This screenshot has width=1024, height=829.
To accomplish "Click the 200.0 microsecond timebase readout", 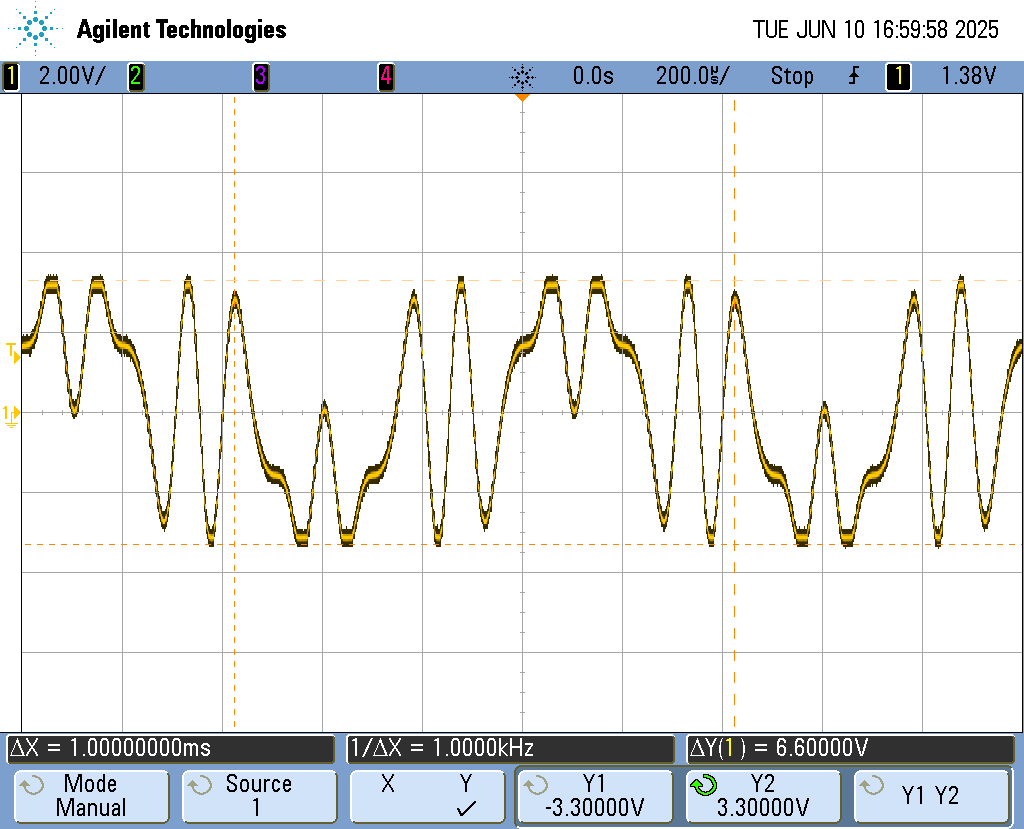I will [692, 76].
